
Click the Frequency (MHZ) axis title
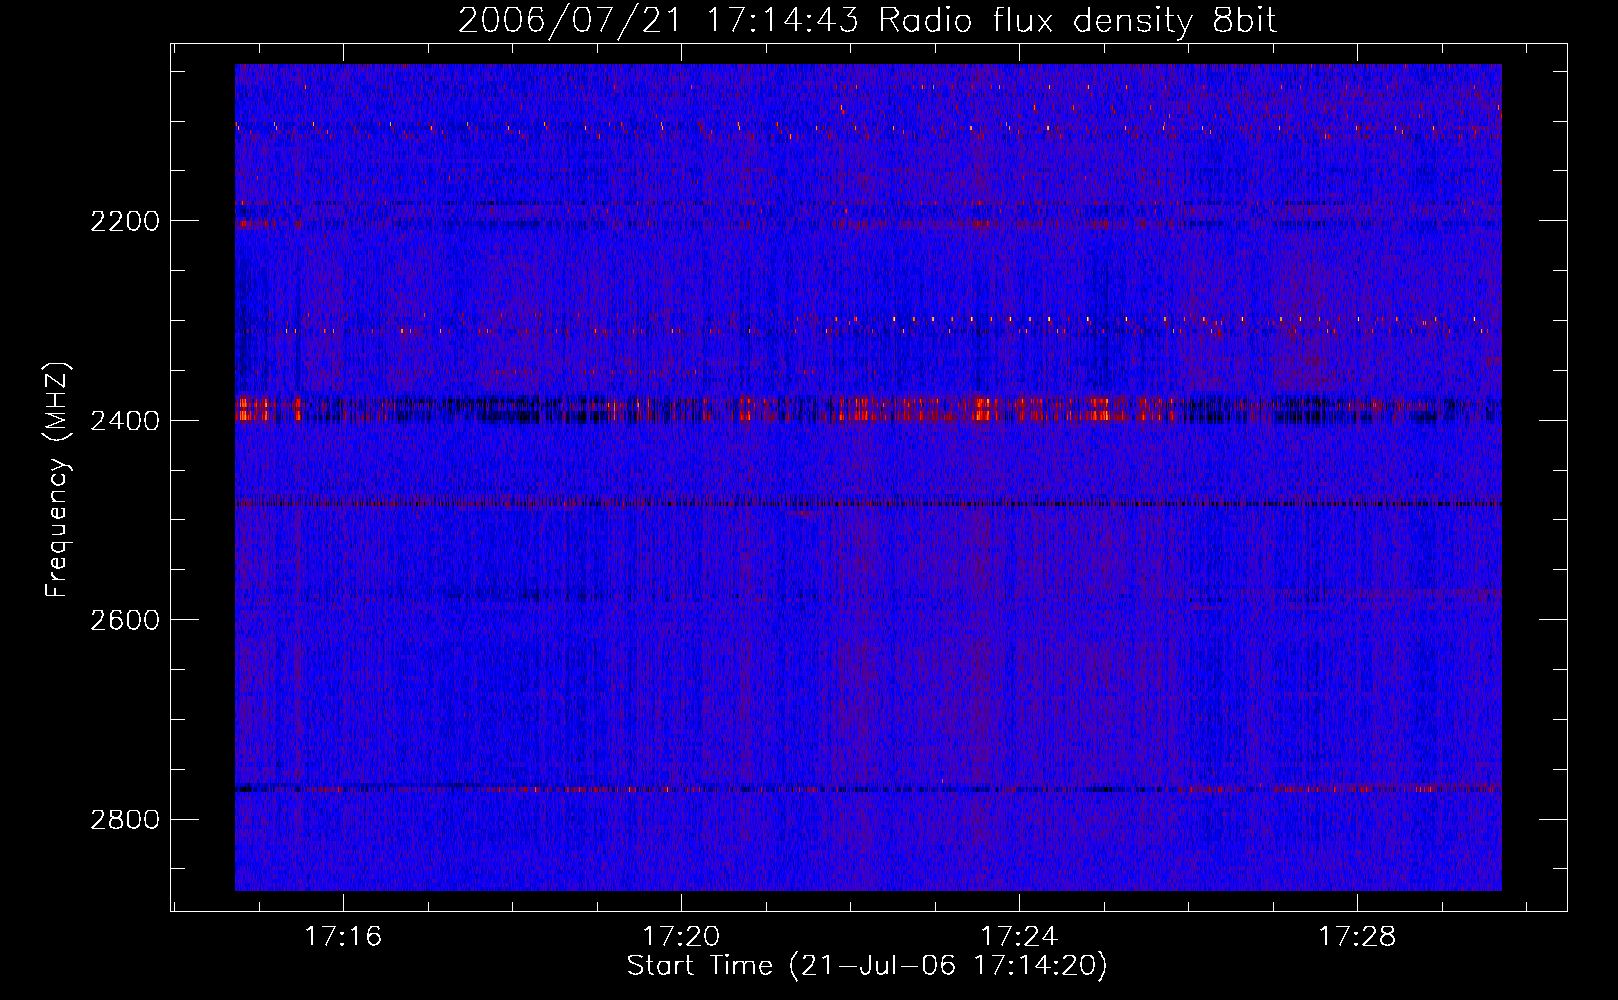(58, 480)
